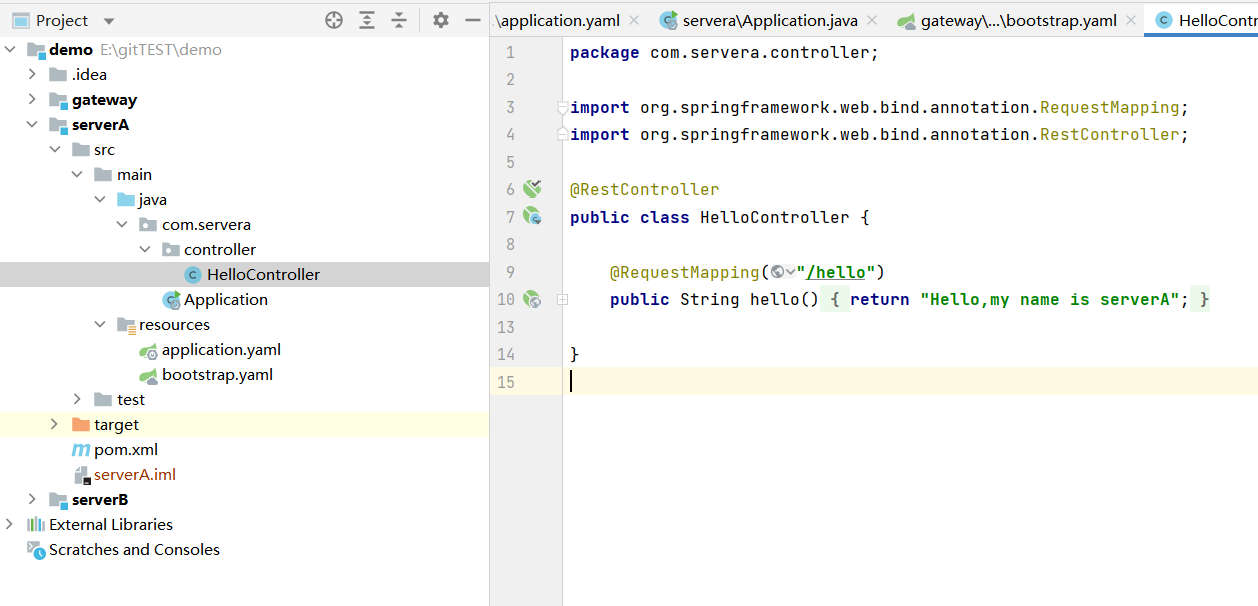Click the "Hello,my name is serverA" string
The image size is (1258, 606).
pos(1050,299)
